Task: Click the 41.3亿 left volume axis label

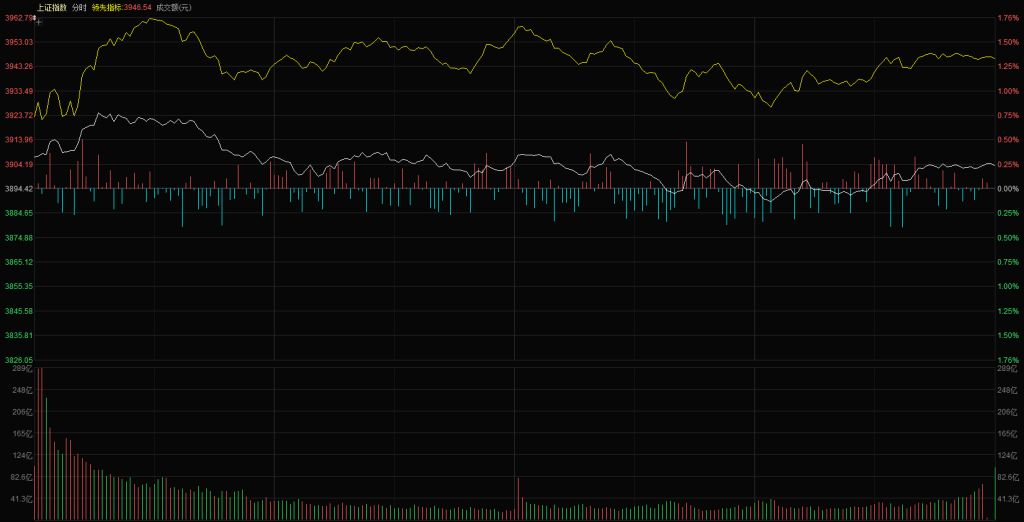Action: click(x=22, y=498)
